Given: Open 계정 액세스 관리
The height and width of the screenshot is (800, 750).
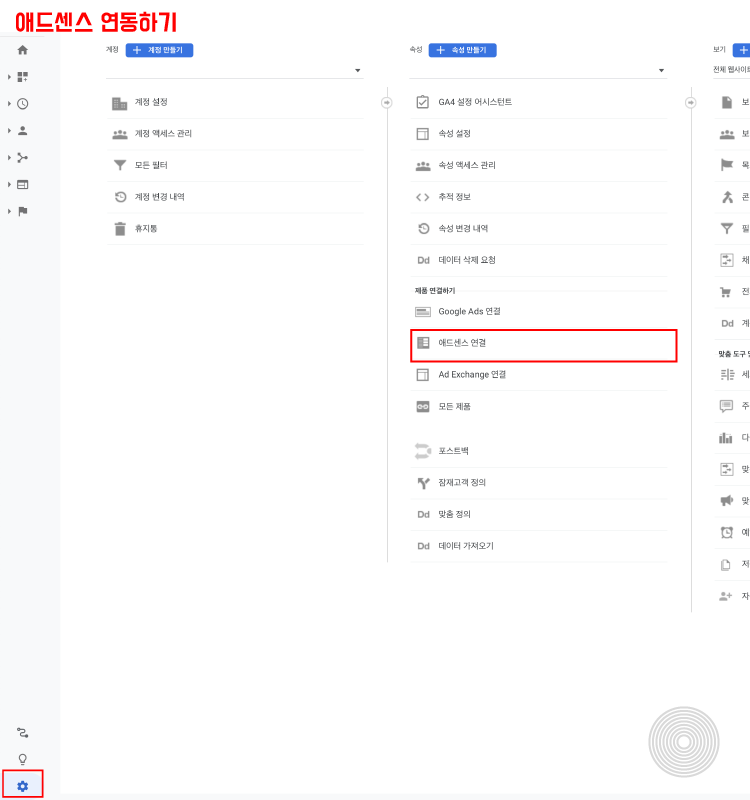Looking at the screenshot, I should [x=235, y=134].
